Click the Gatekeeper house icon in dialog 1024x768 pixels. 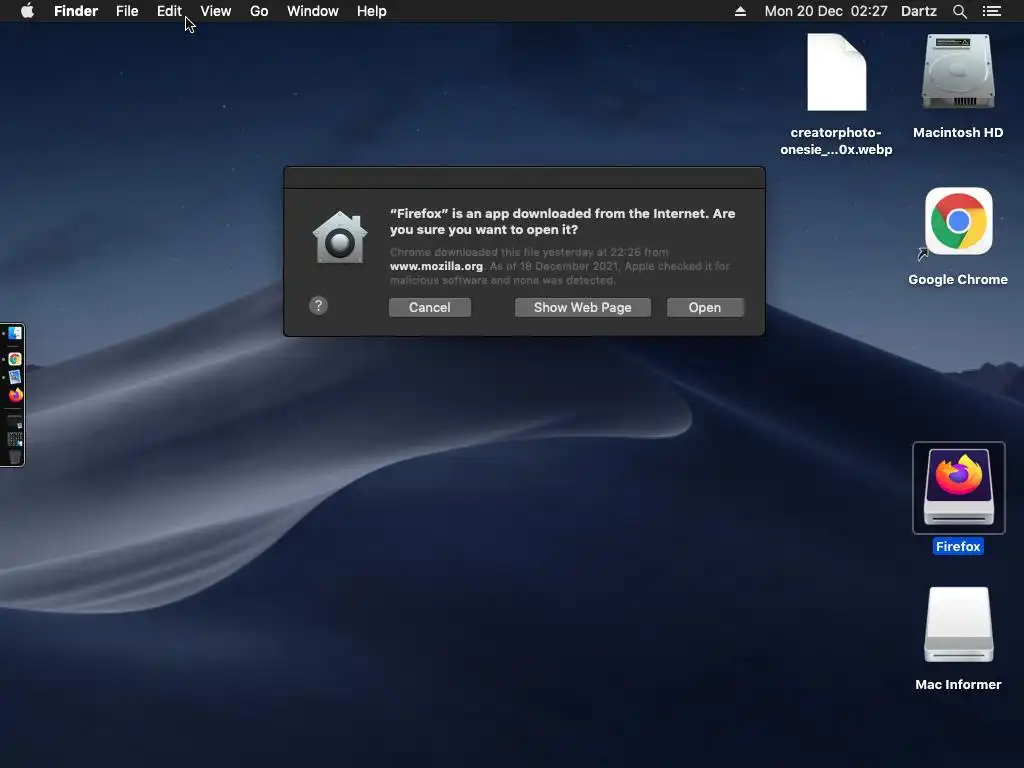pos(340,238)
